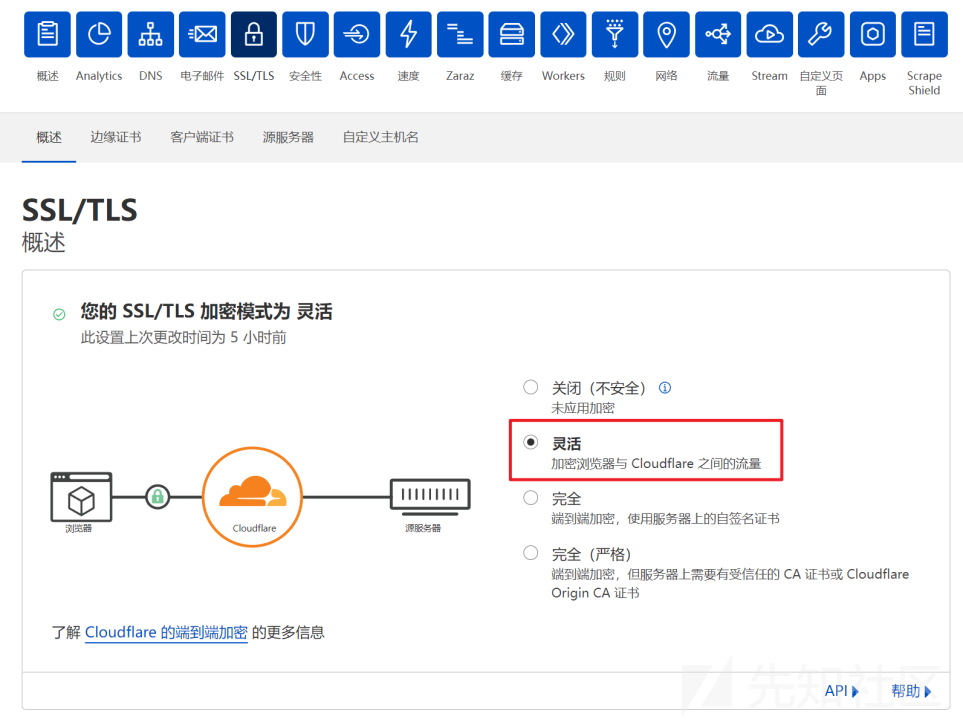The height and width of the screenshot is (722, 963).
Task: Open the Scrape Shield document icon
Action: click(x=924, y=34)
